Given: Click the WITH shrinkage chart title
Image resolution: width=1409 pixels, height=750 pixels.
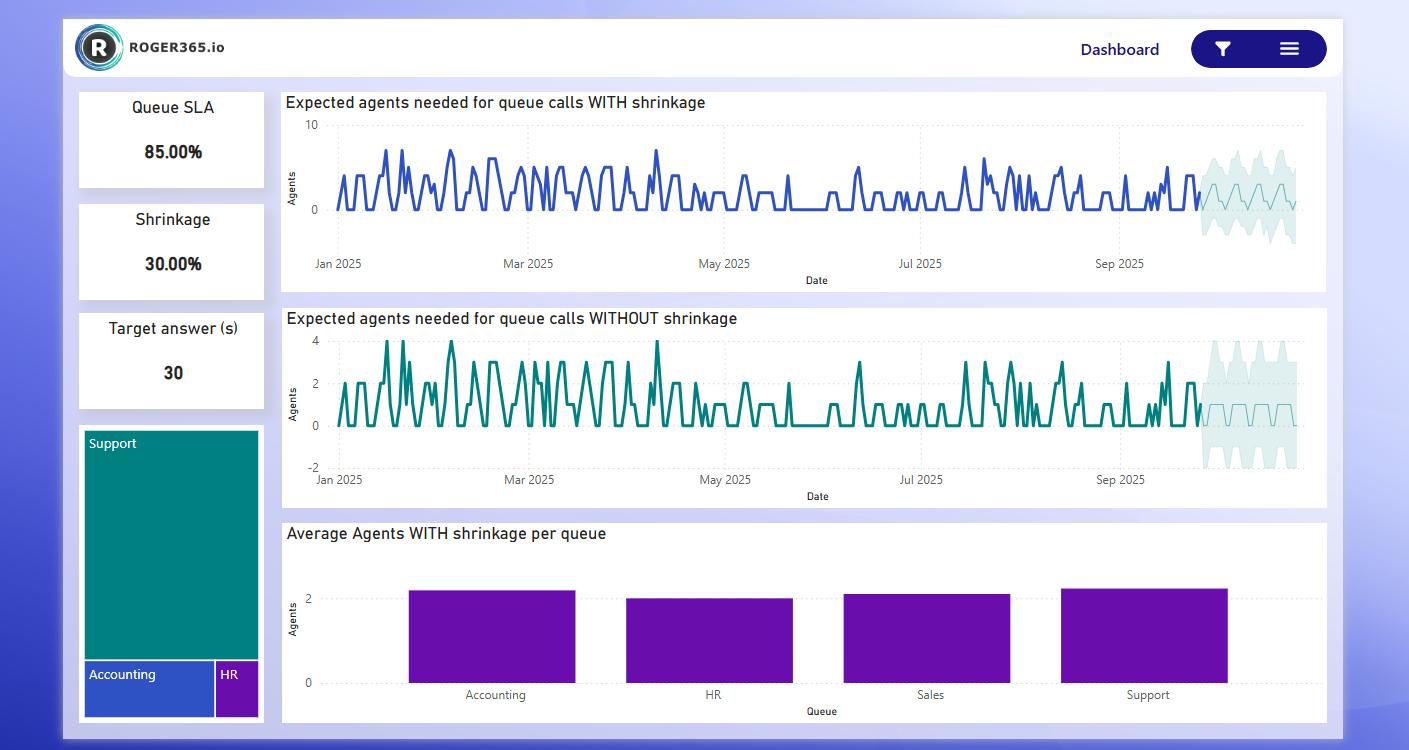Looking at the screenshot, I should (x=495, y=102).
